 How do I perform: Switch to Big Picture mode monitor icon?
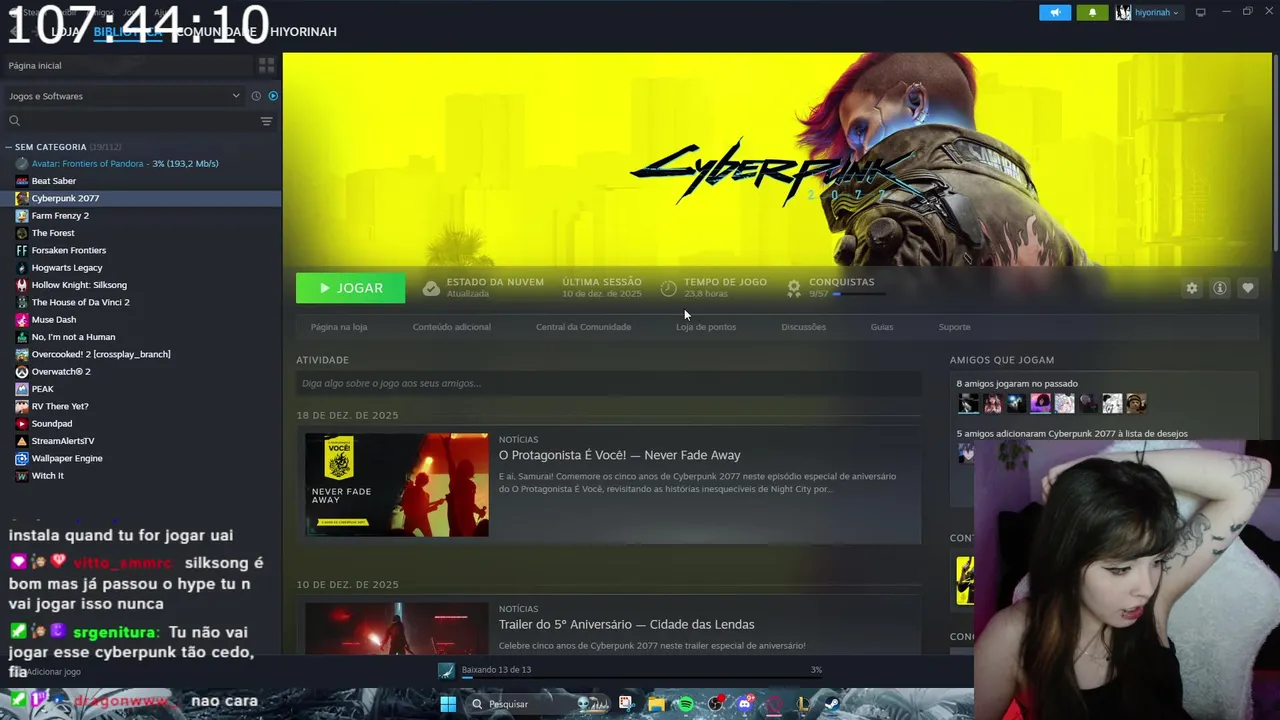[x=1201, y=13]
